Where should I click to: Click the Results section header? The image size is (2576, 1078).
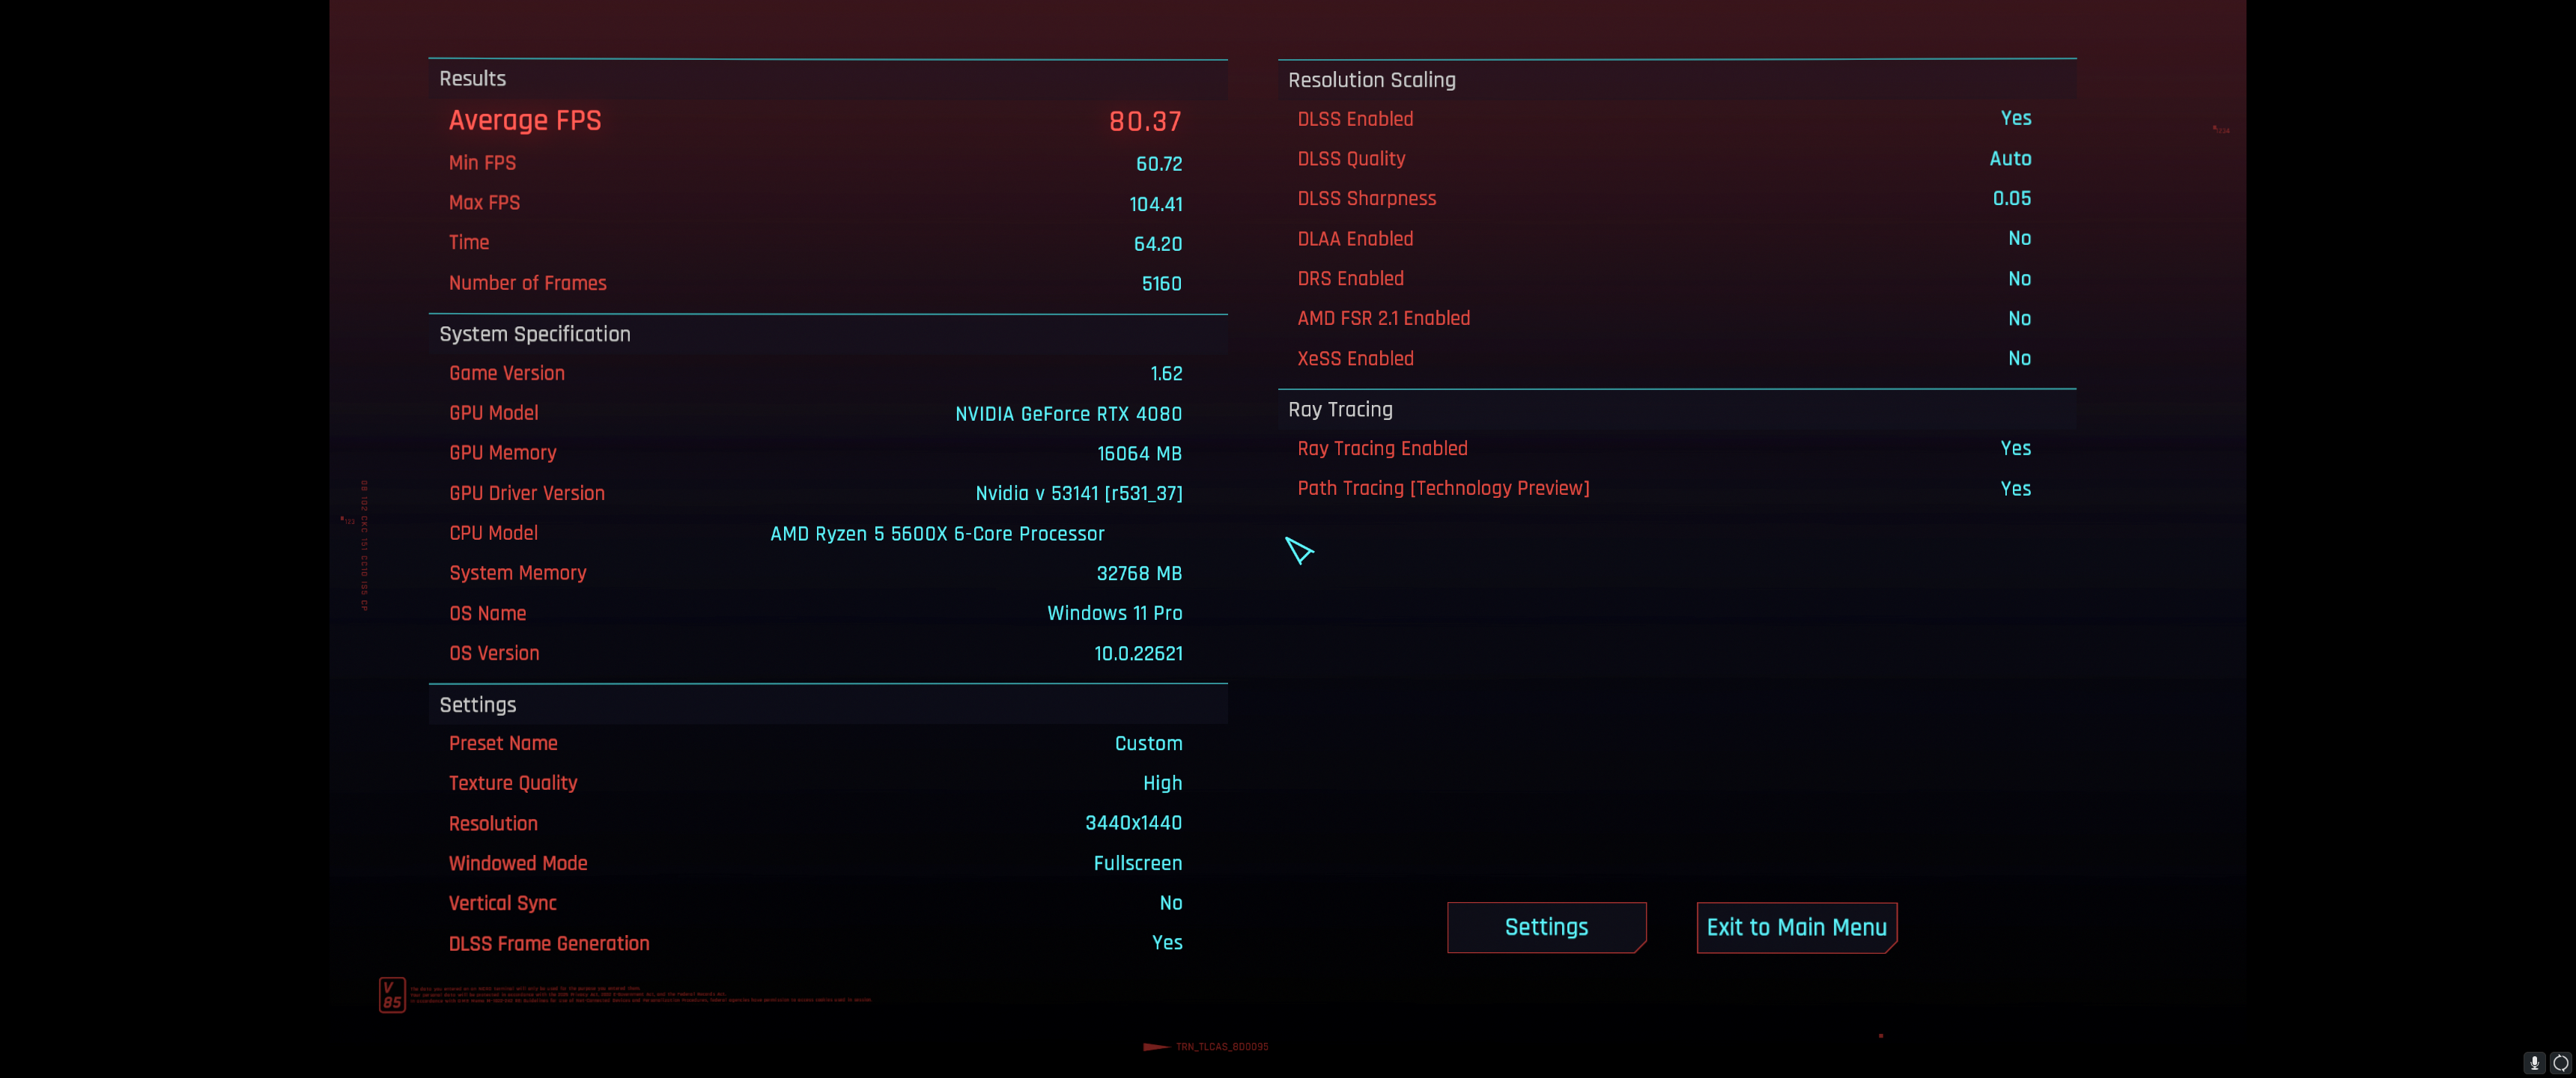[472, 79]
